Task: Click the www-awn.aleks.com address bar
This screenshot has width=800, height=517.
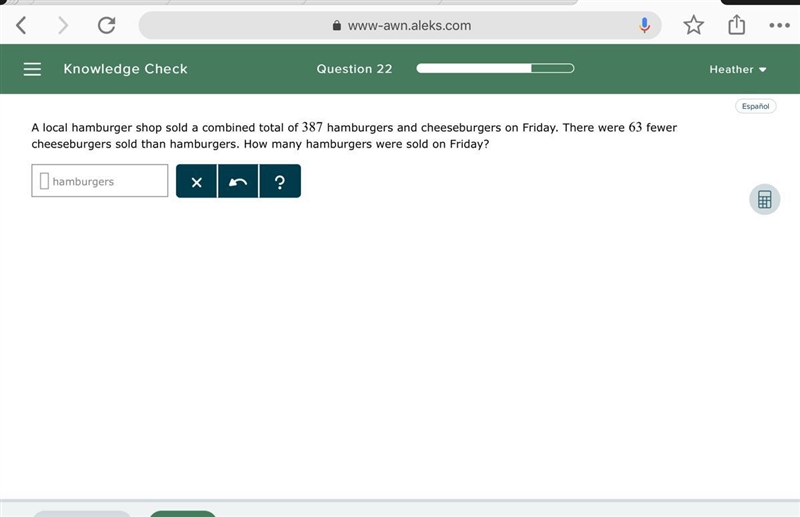Action: pyautogui.click(x=400, y=25)
